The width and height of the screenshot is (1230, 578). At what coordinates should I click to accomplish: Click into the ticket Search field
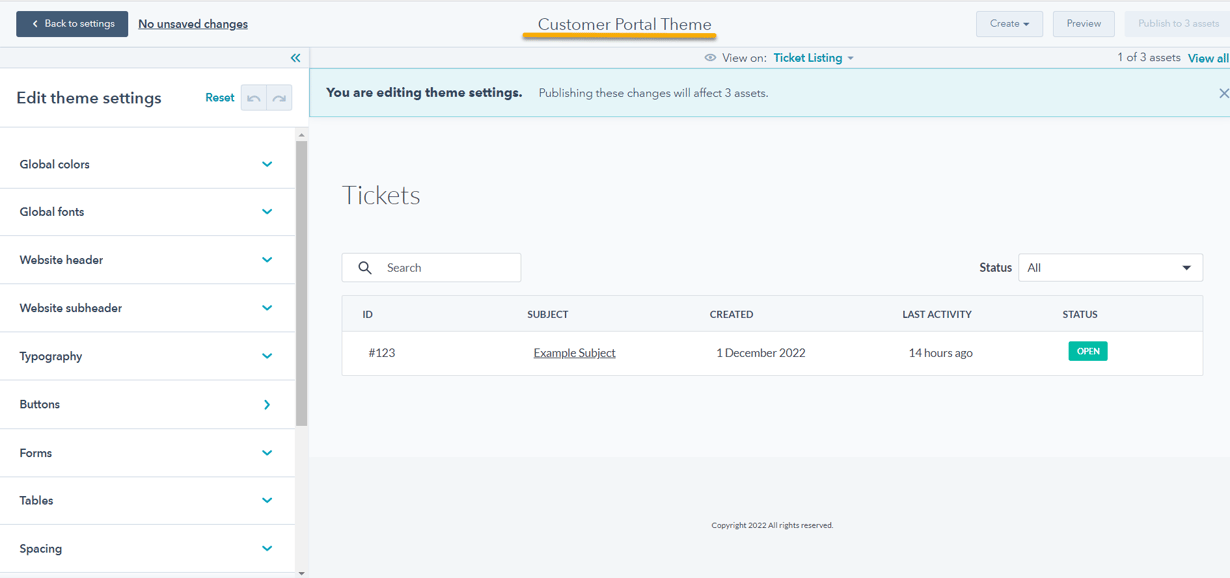tap(431, 268)
